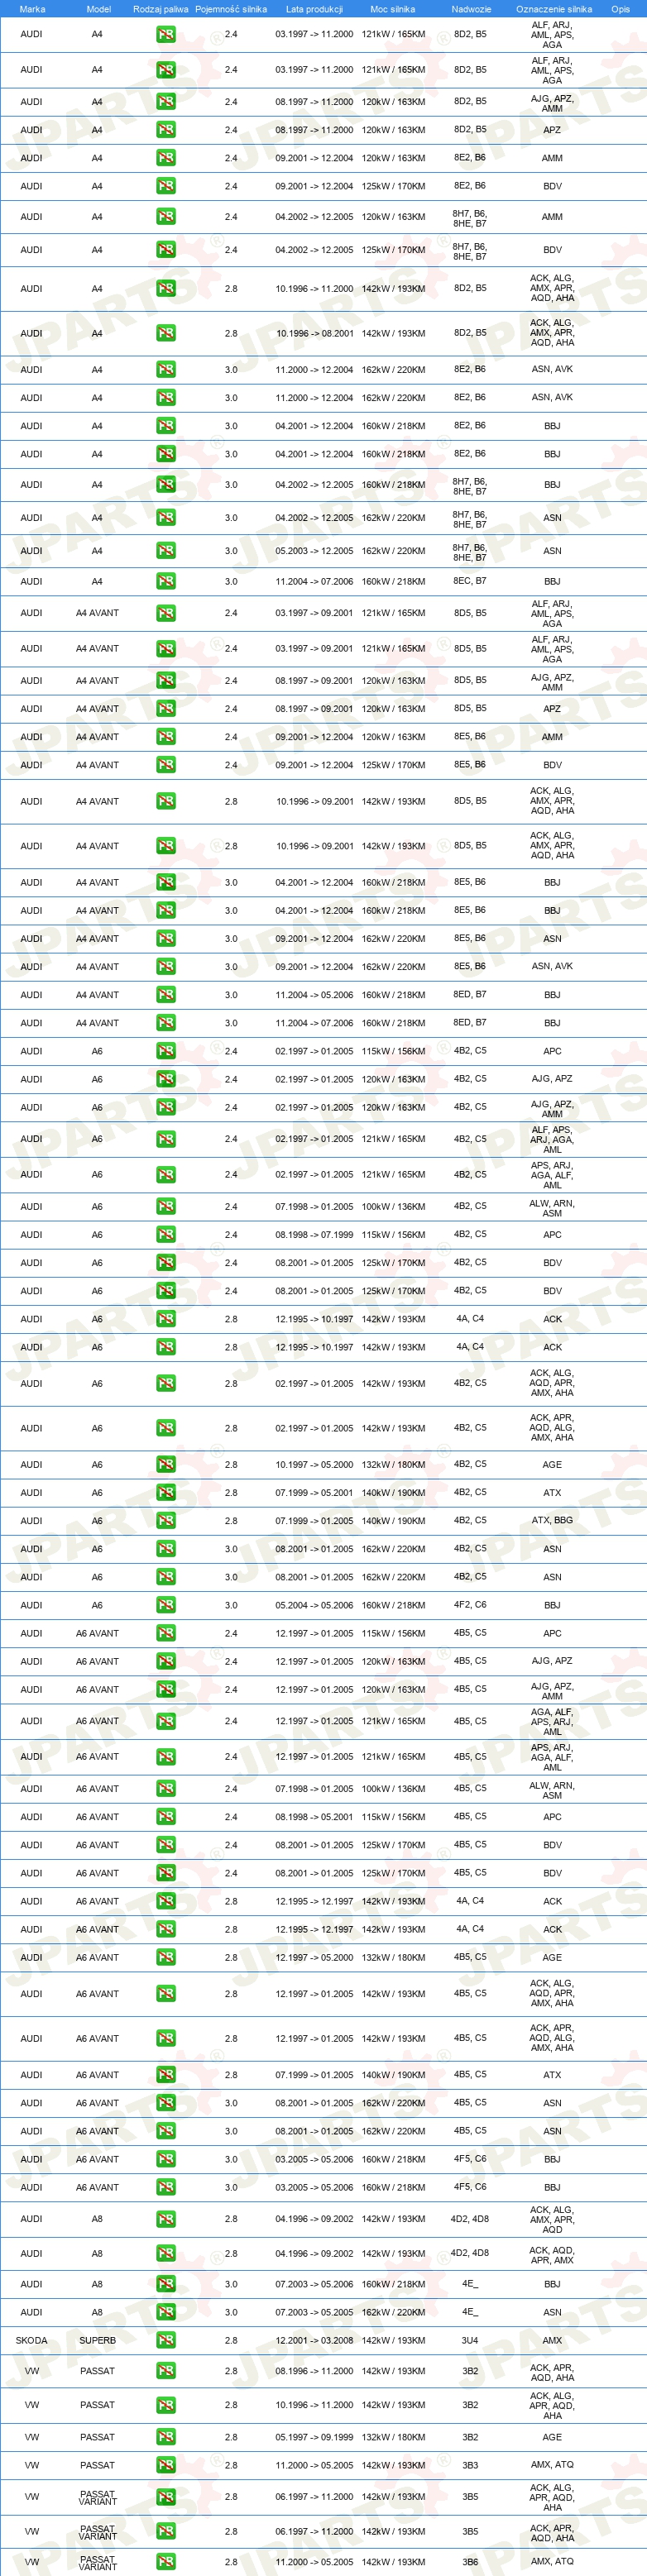This screenshot has width=647, height=2576.
Task: Click fuel icon in A6 ATX, BBG row
Action: pyautogui.click(x=166, y=1521)
